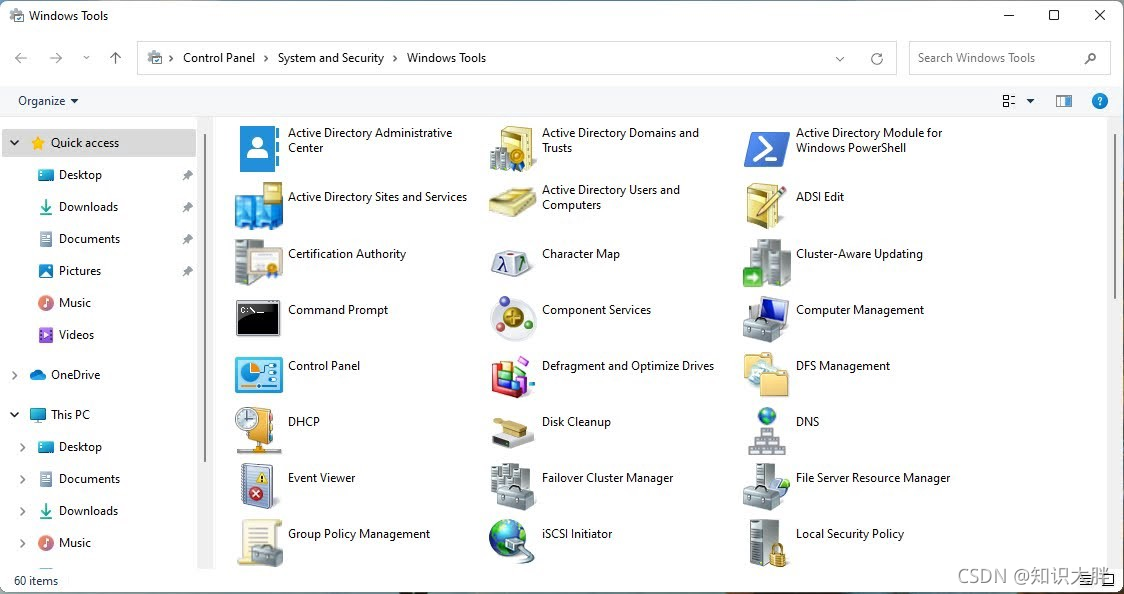Launch Active Directory Module for Windows PowerShell icon
Image resolution: width=1124 pixels, height=594 pixels.
(766, 148)
